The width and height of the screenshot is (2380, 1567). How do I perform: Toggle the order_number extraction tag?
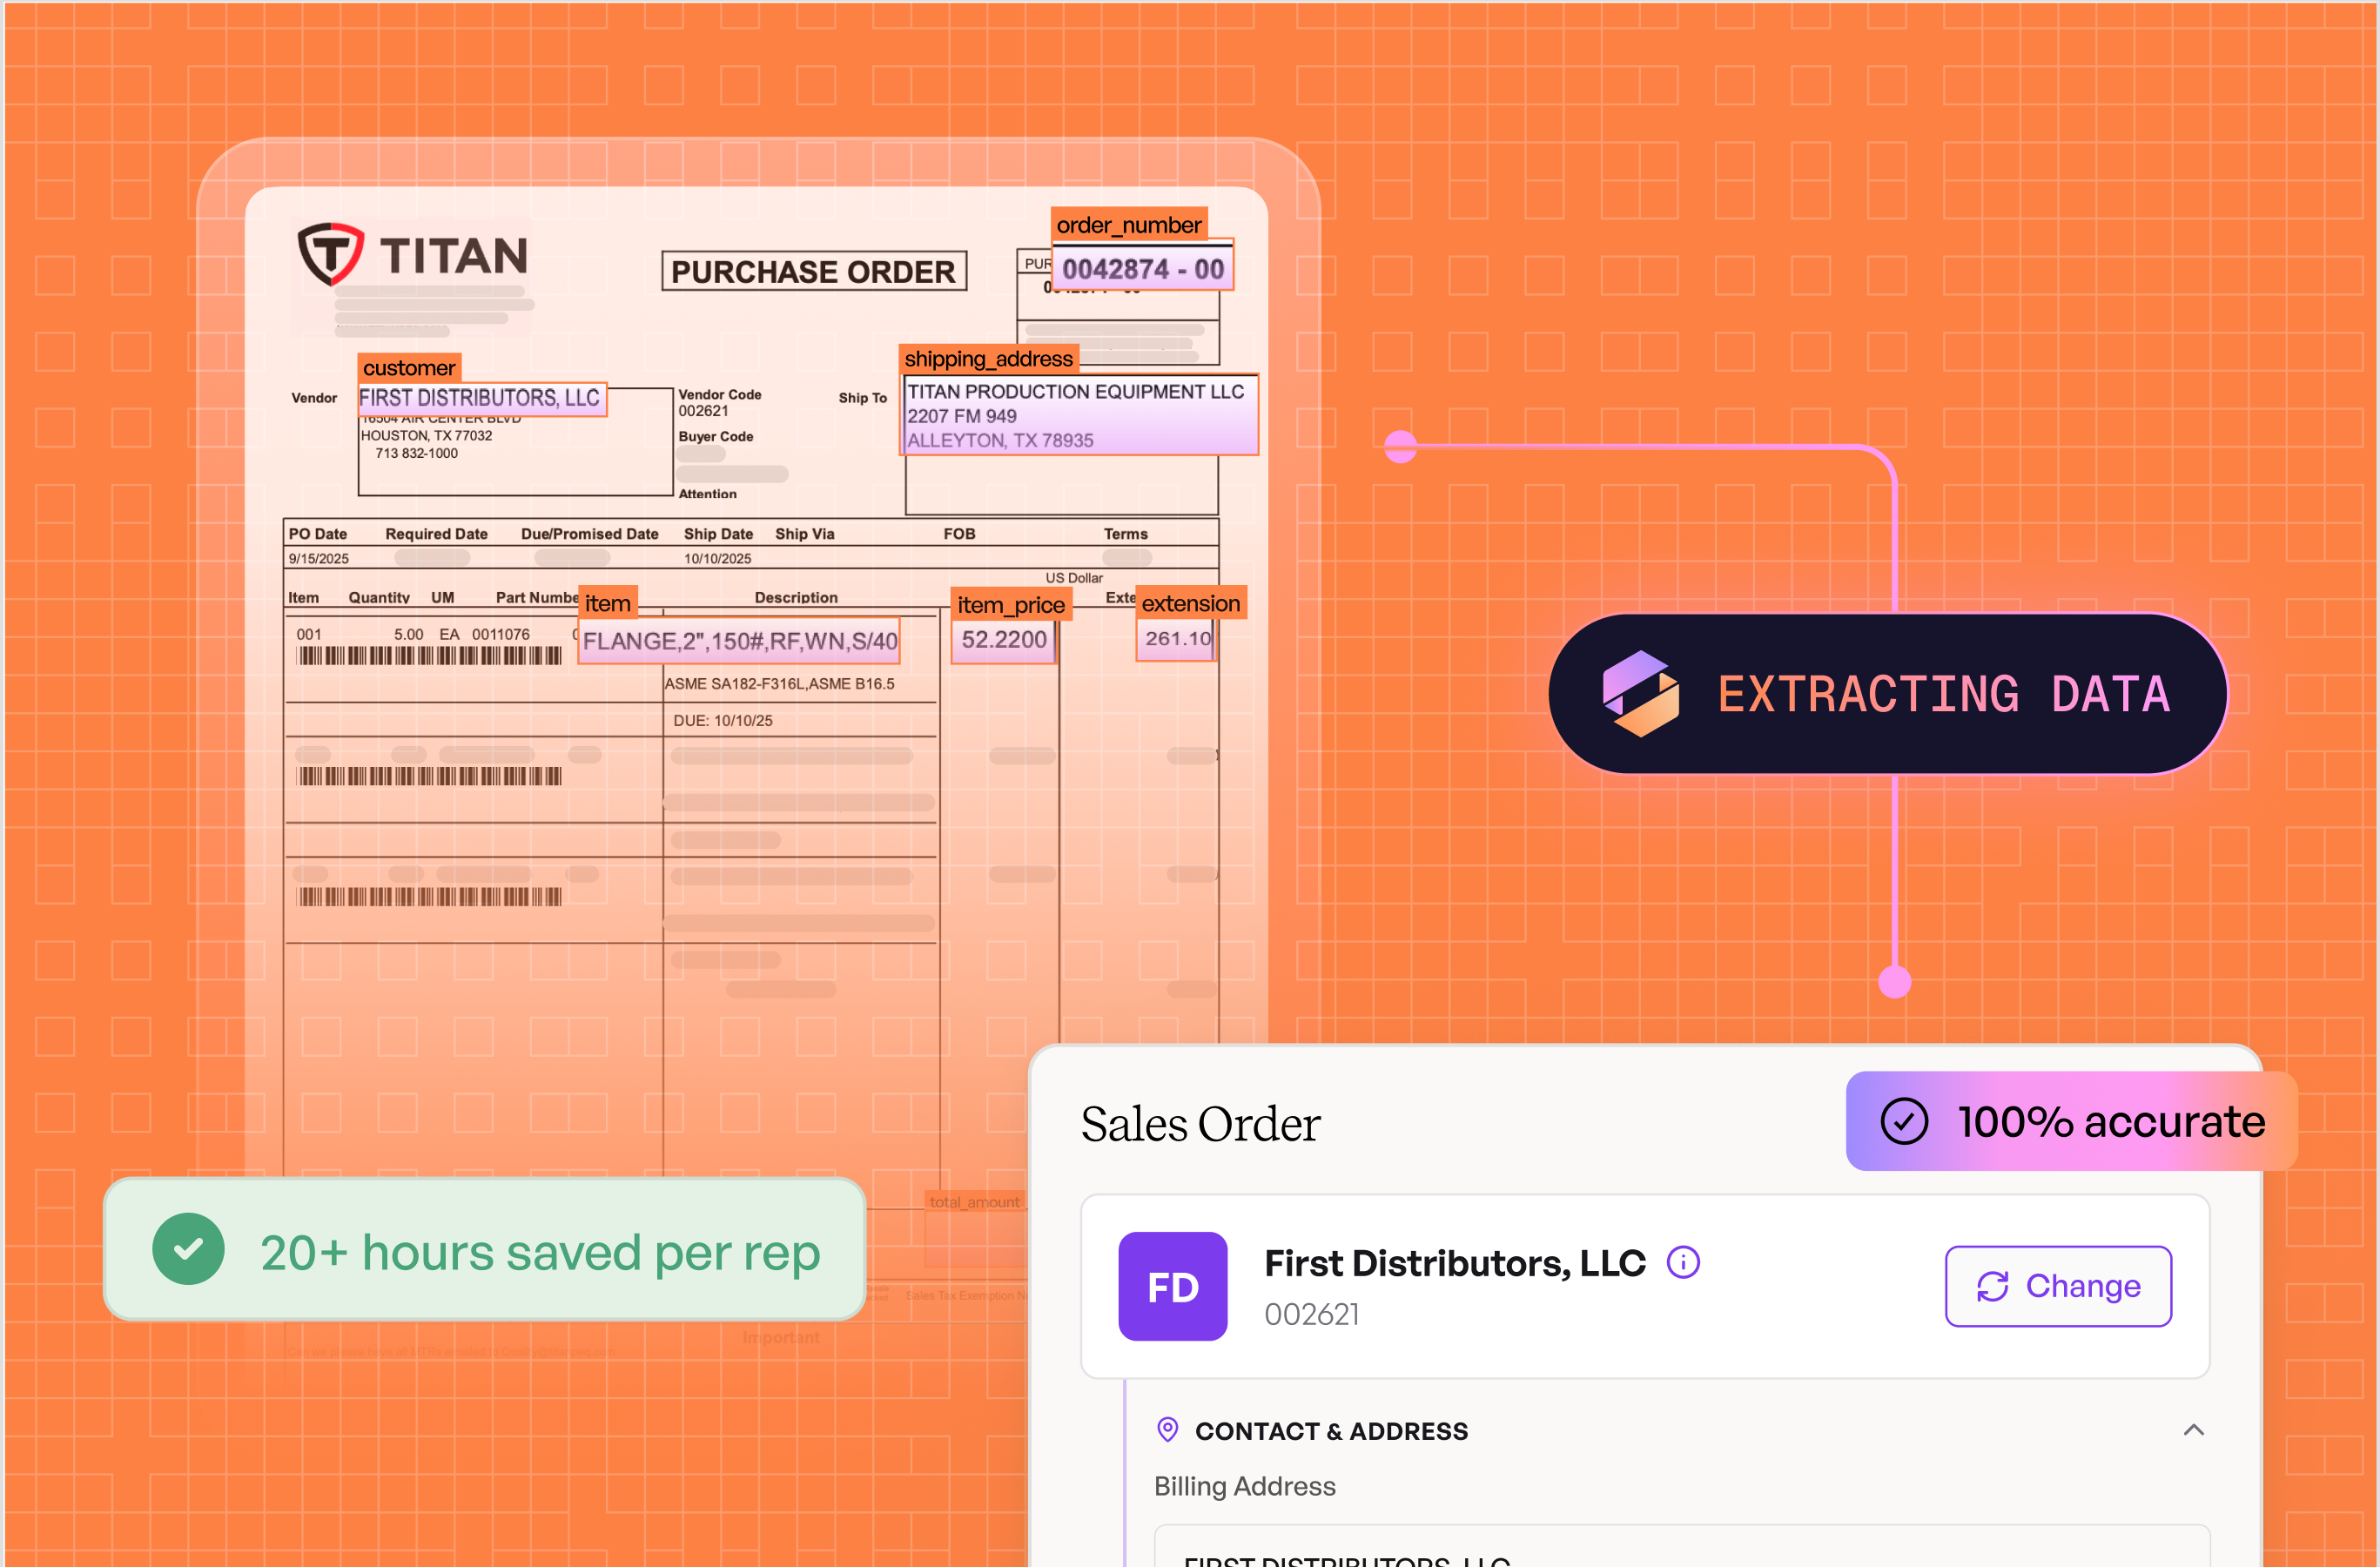pyautogui.click(x=1128, y=225)
